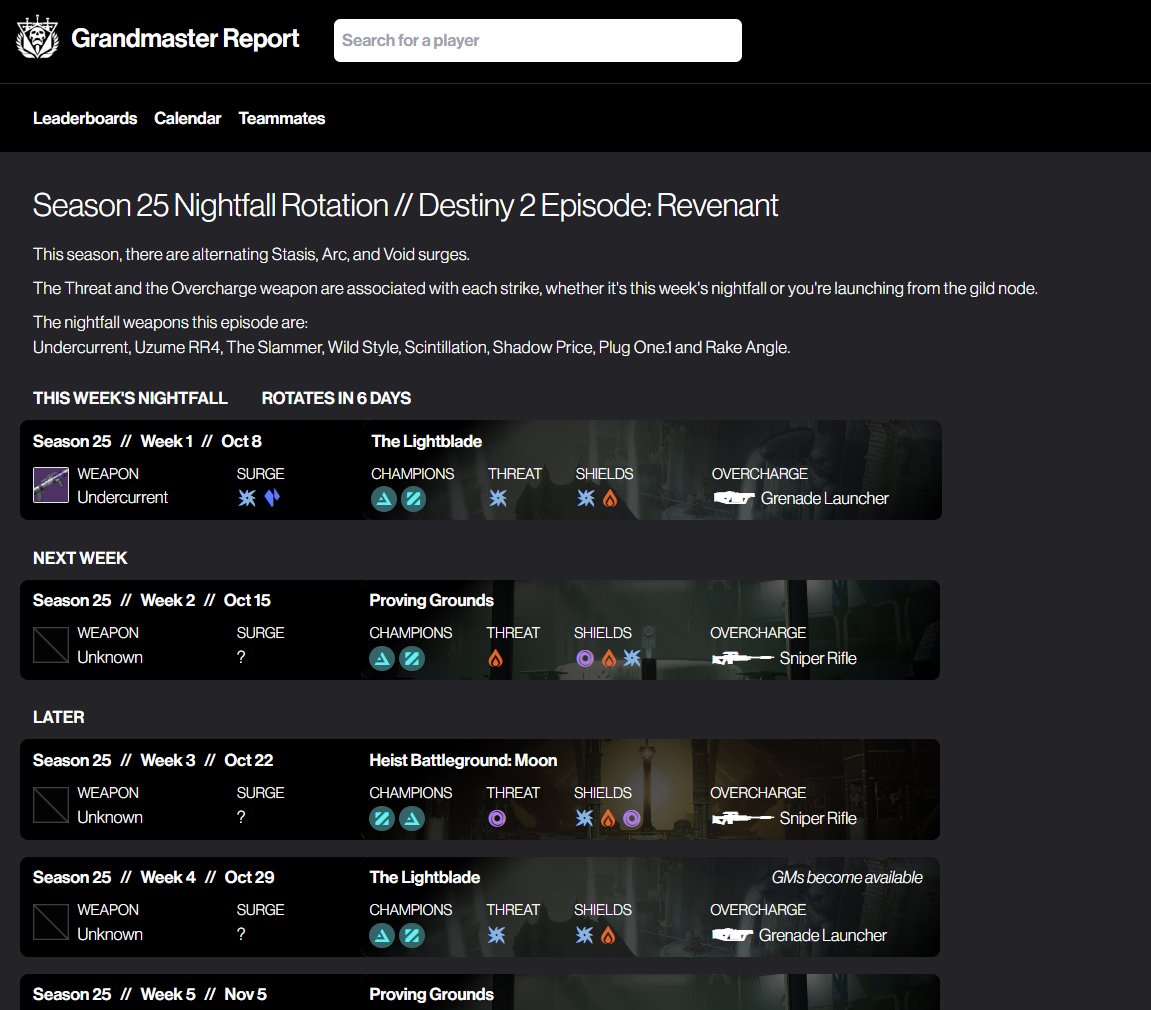Click the Solar shield icon in Week 3
The image size is (1151, 1010).
(x=608, y=818)
